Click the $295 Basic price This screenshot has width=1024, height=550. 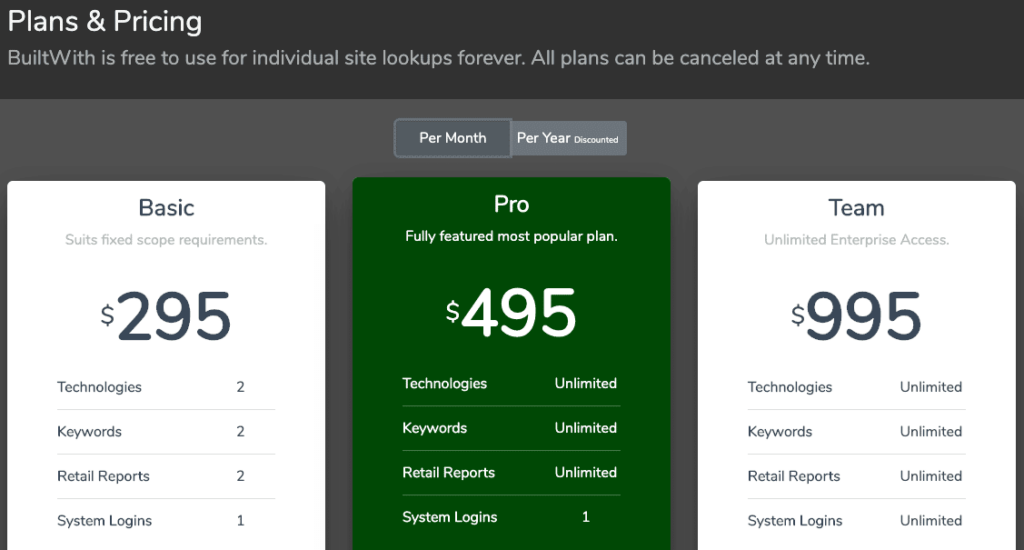point(167,316)
